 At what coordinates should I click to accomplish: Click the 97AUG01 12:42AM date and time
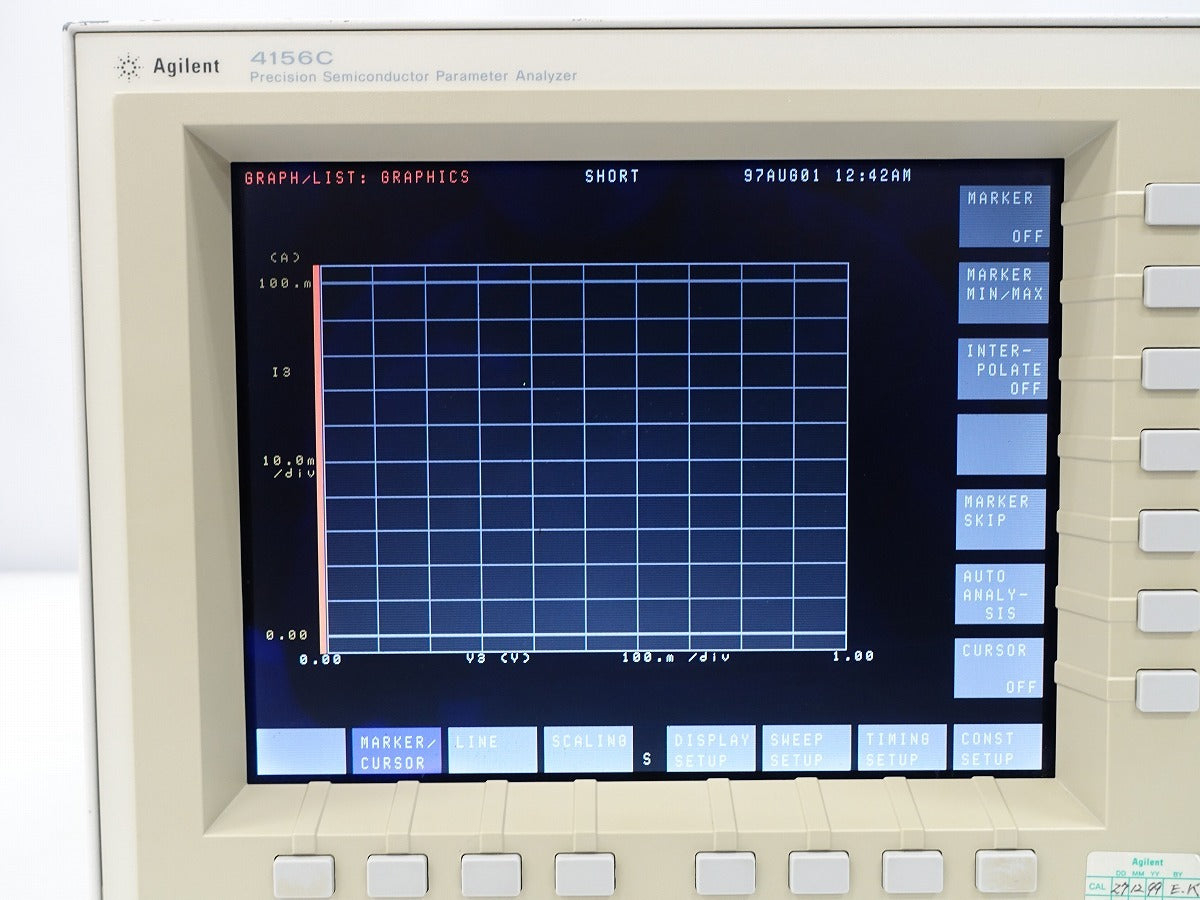[x=827, y=175]
